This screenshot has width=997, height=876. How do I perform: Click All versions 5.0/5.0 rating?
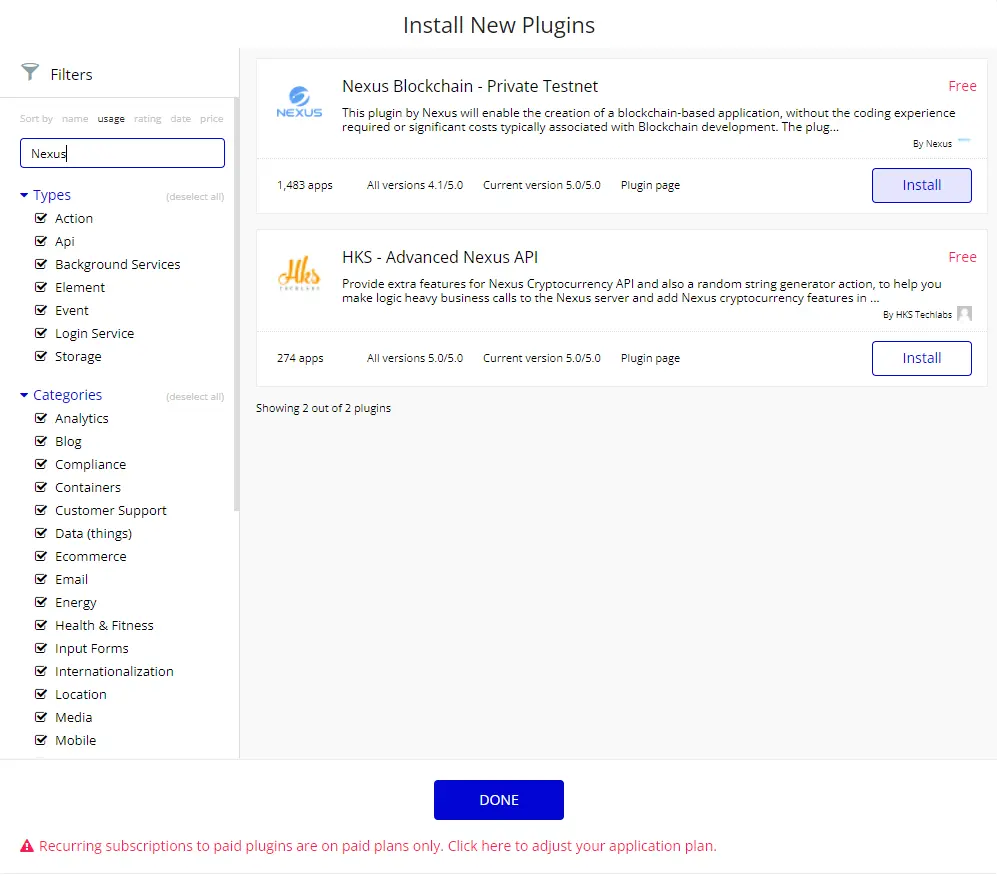(415, 358)
